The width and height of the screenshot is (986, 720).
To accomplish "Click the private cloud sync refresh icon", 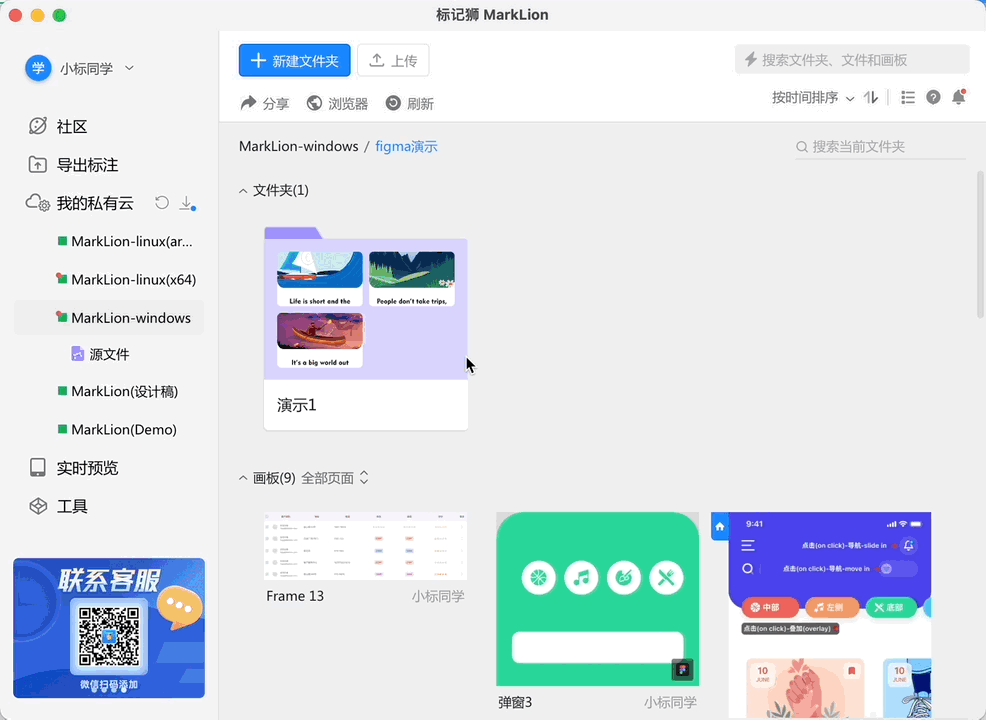I will point(162,203).
